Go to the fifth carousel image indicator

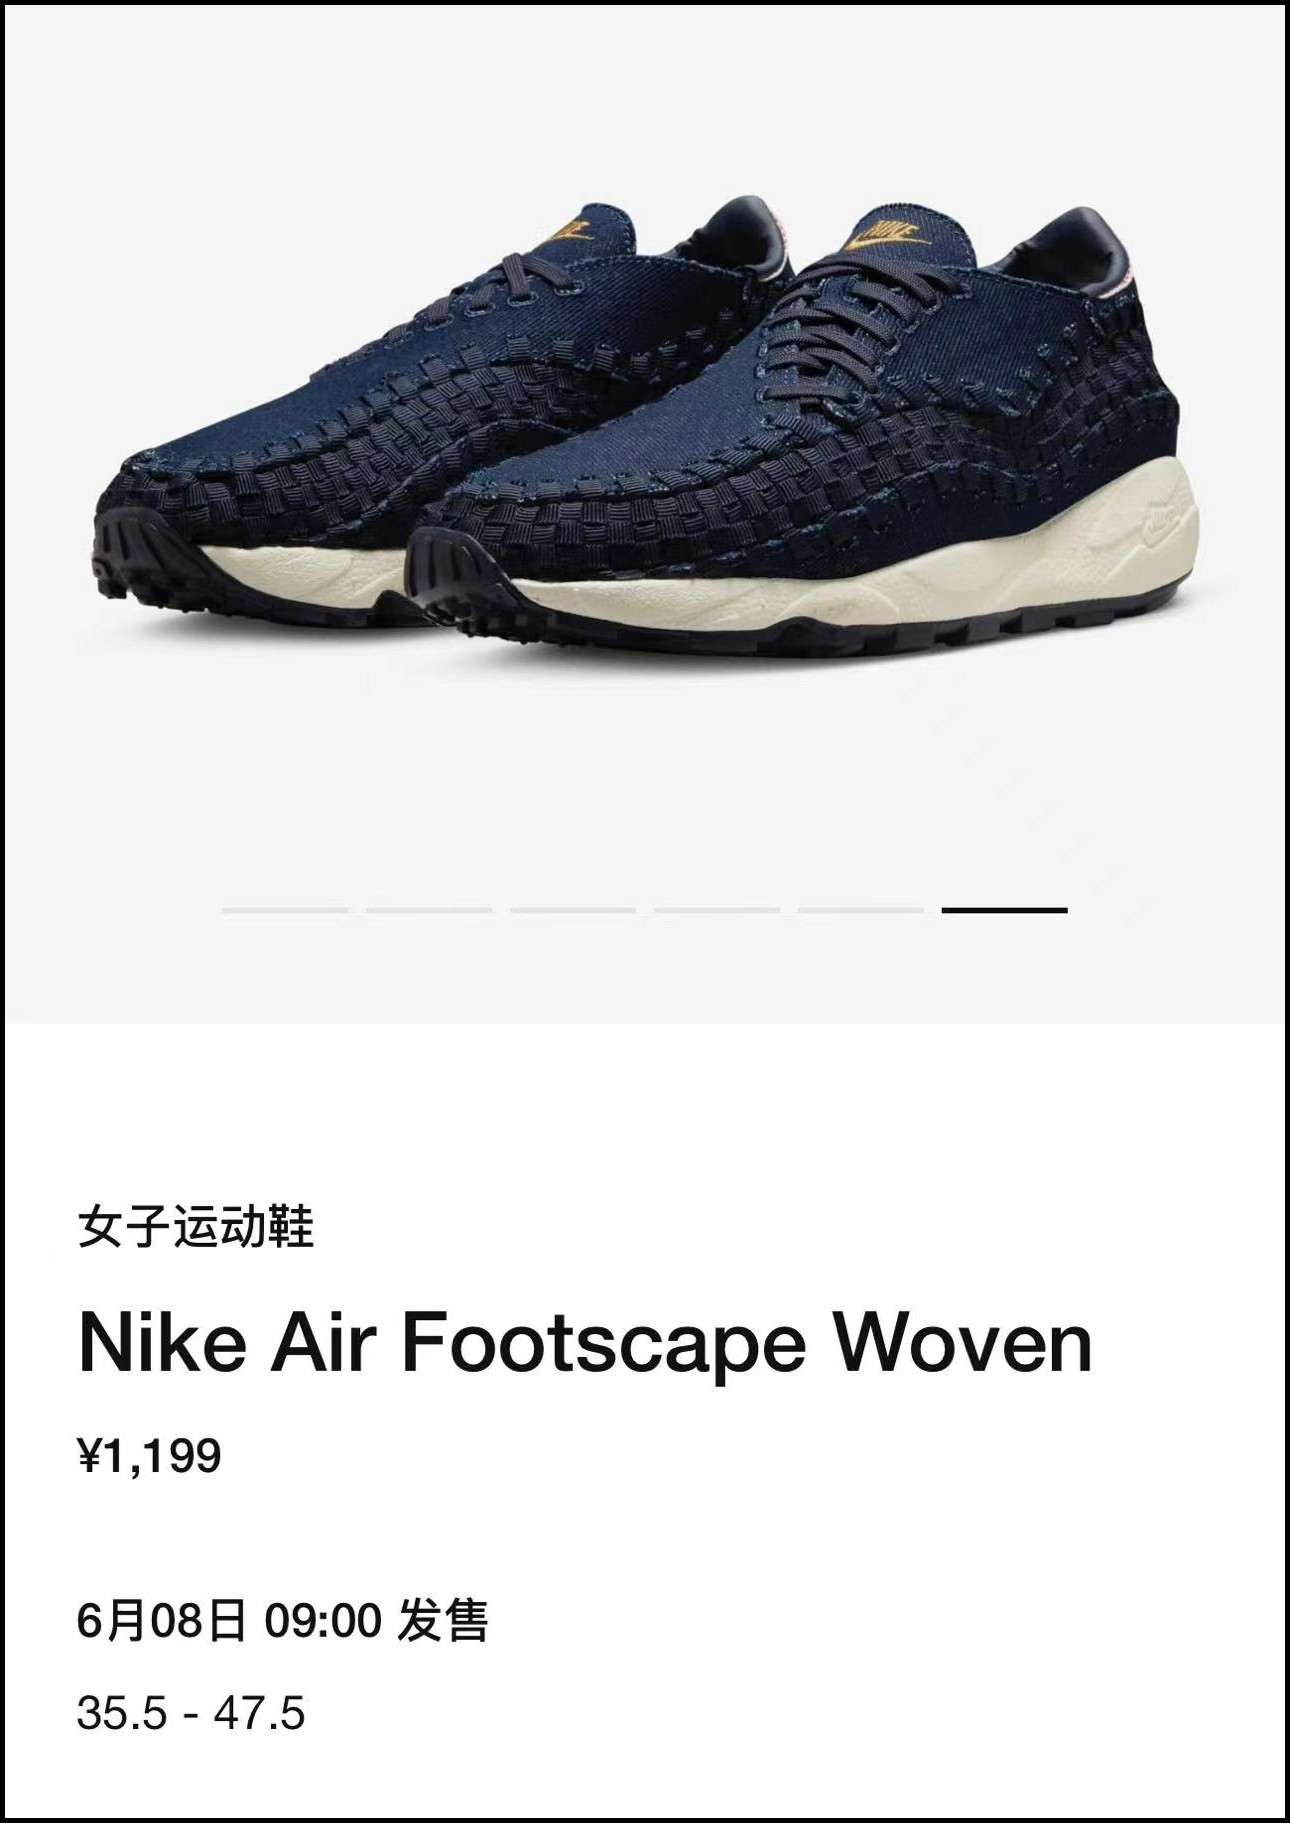point(861,910)
